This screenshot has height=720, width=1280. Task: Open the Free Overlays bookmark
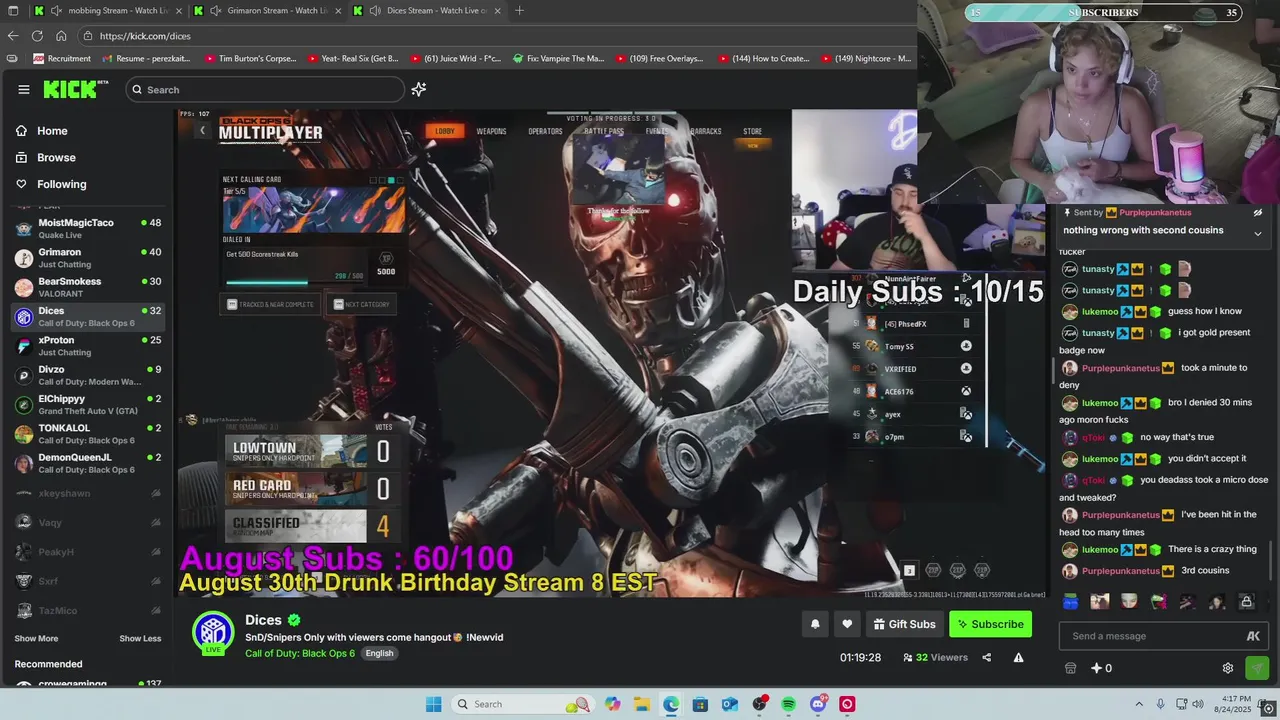coord(658,58)
